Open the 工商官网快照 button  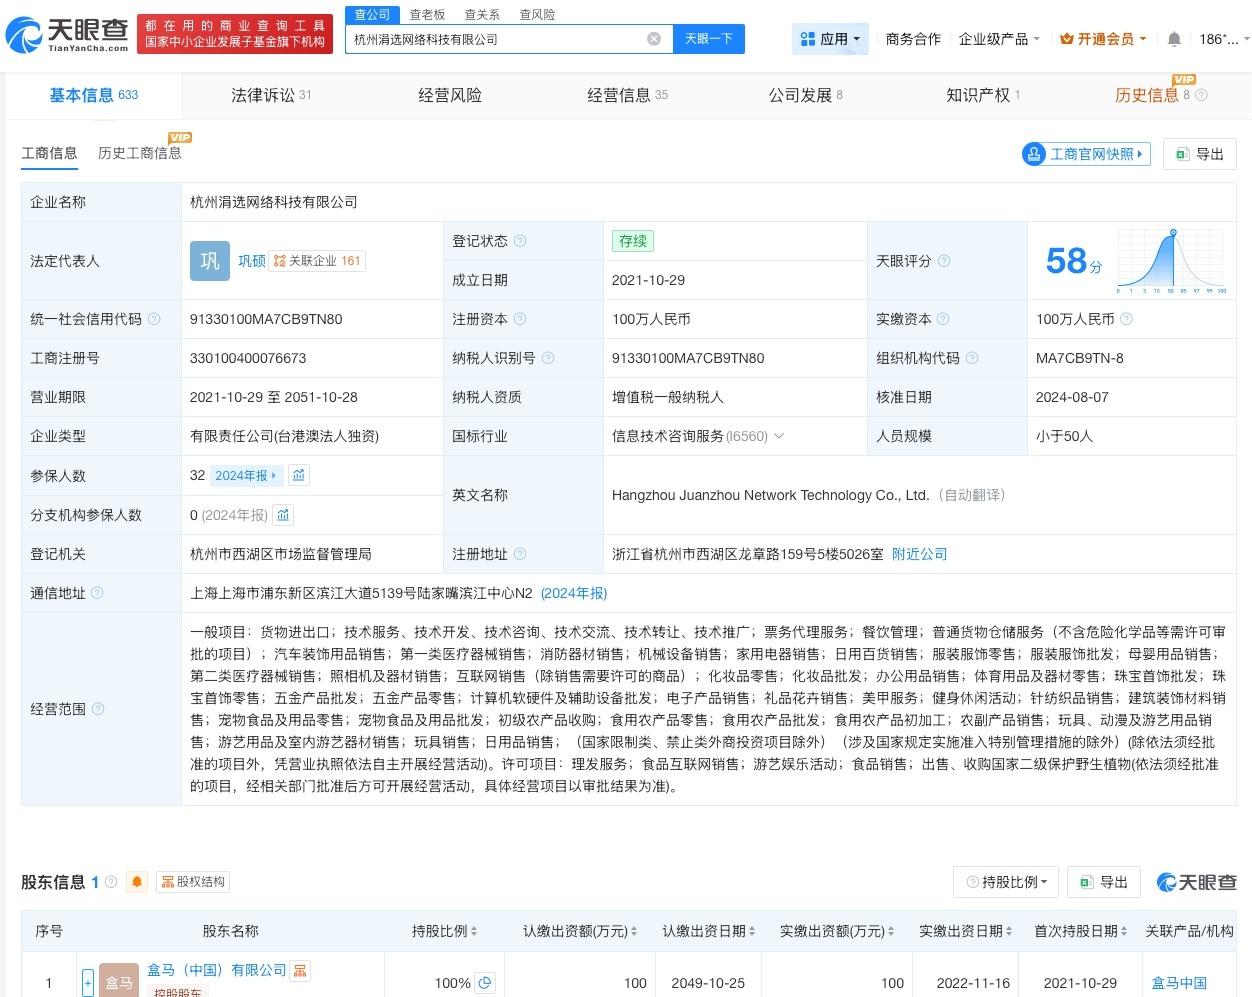coord(1086,154)
